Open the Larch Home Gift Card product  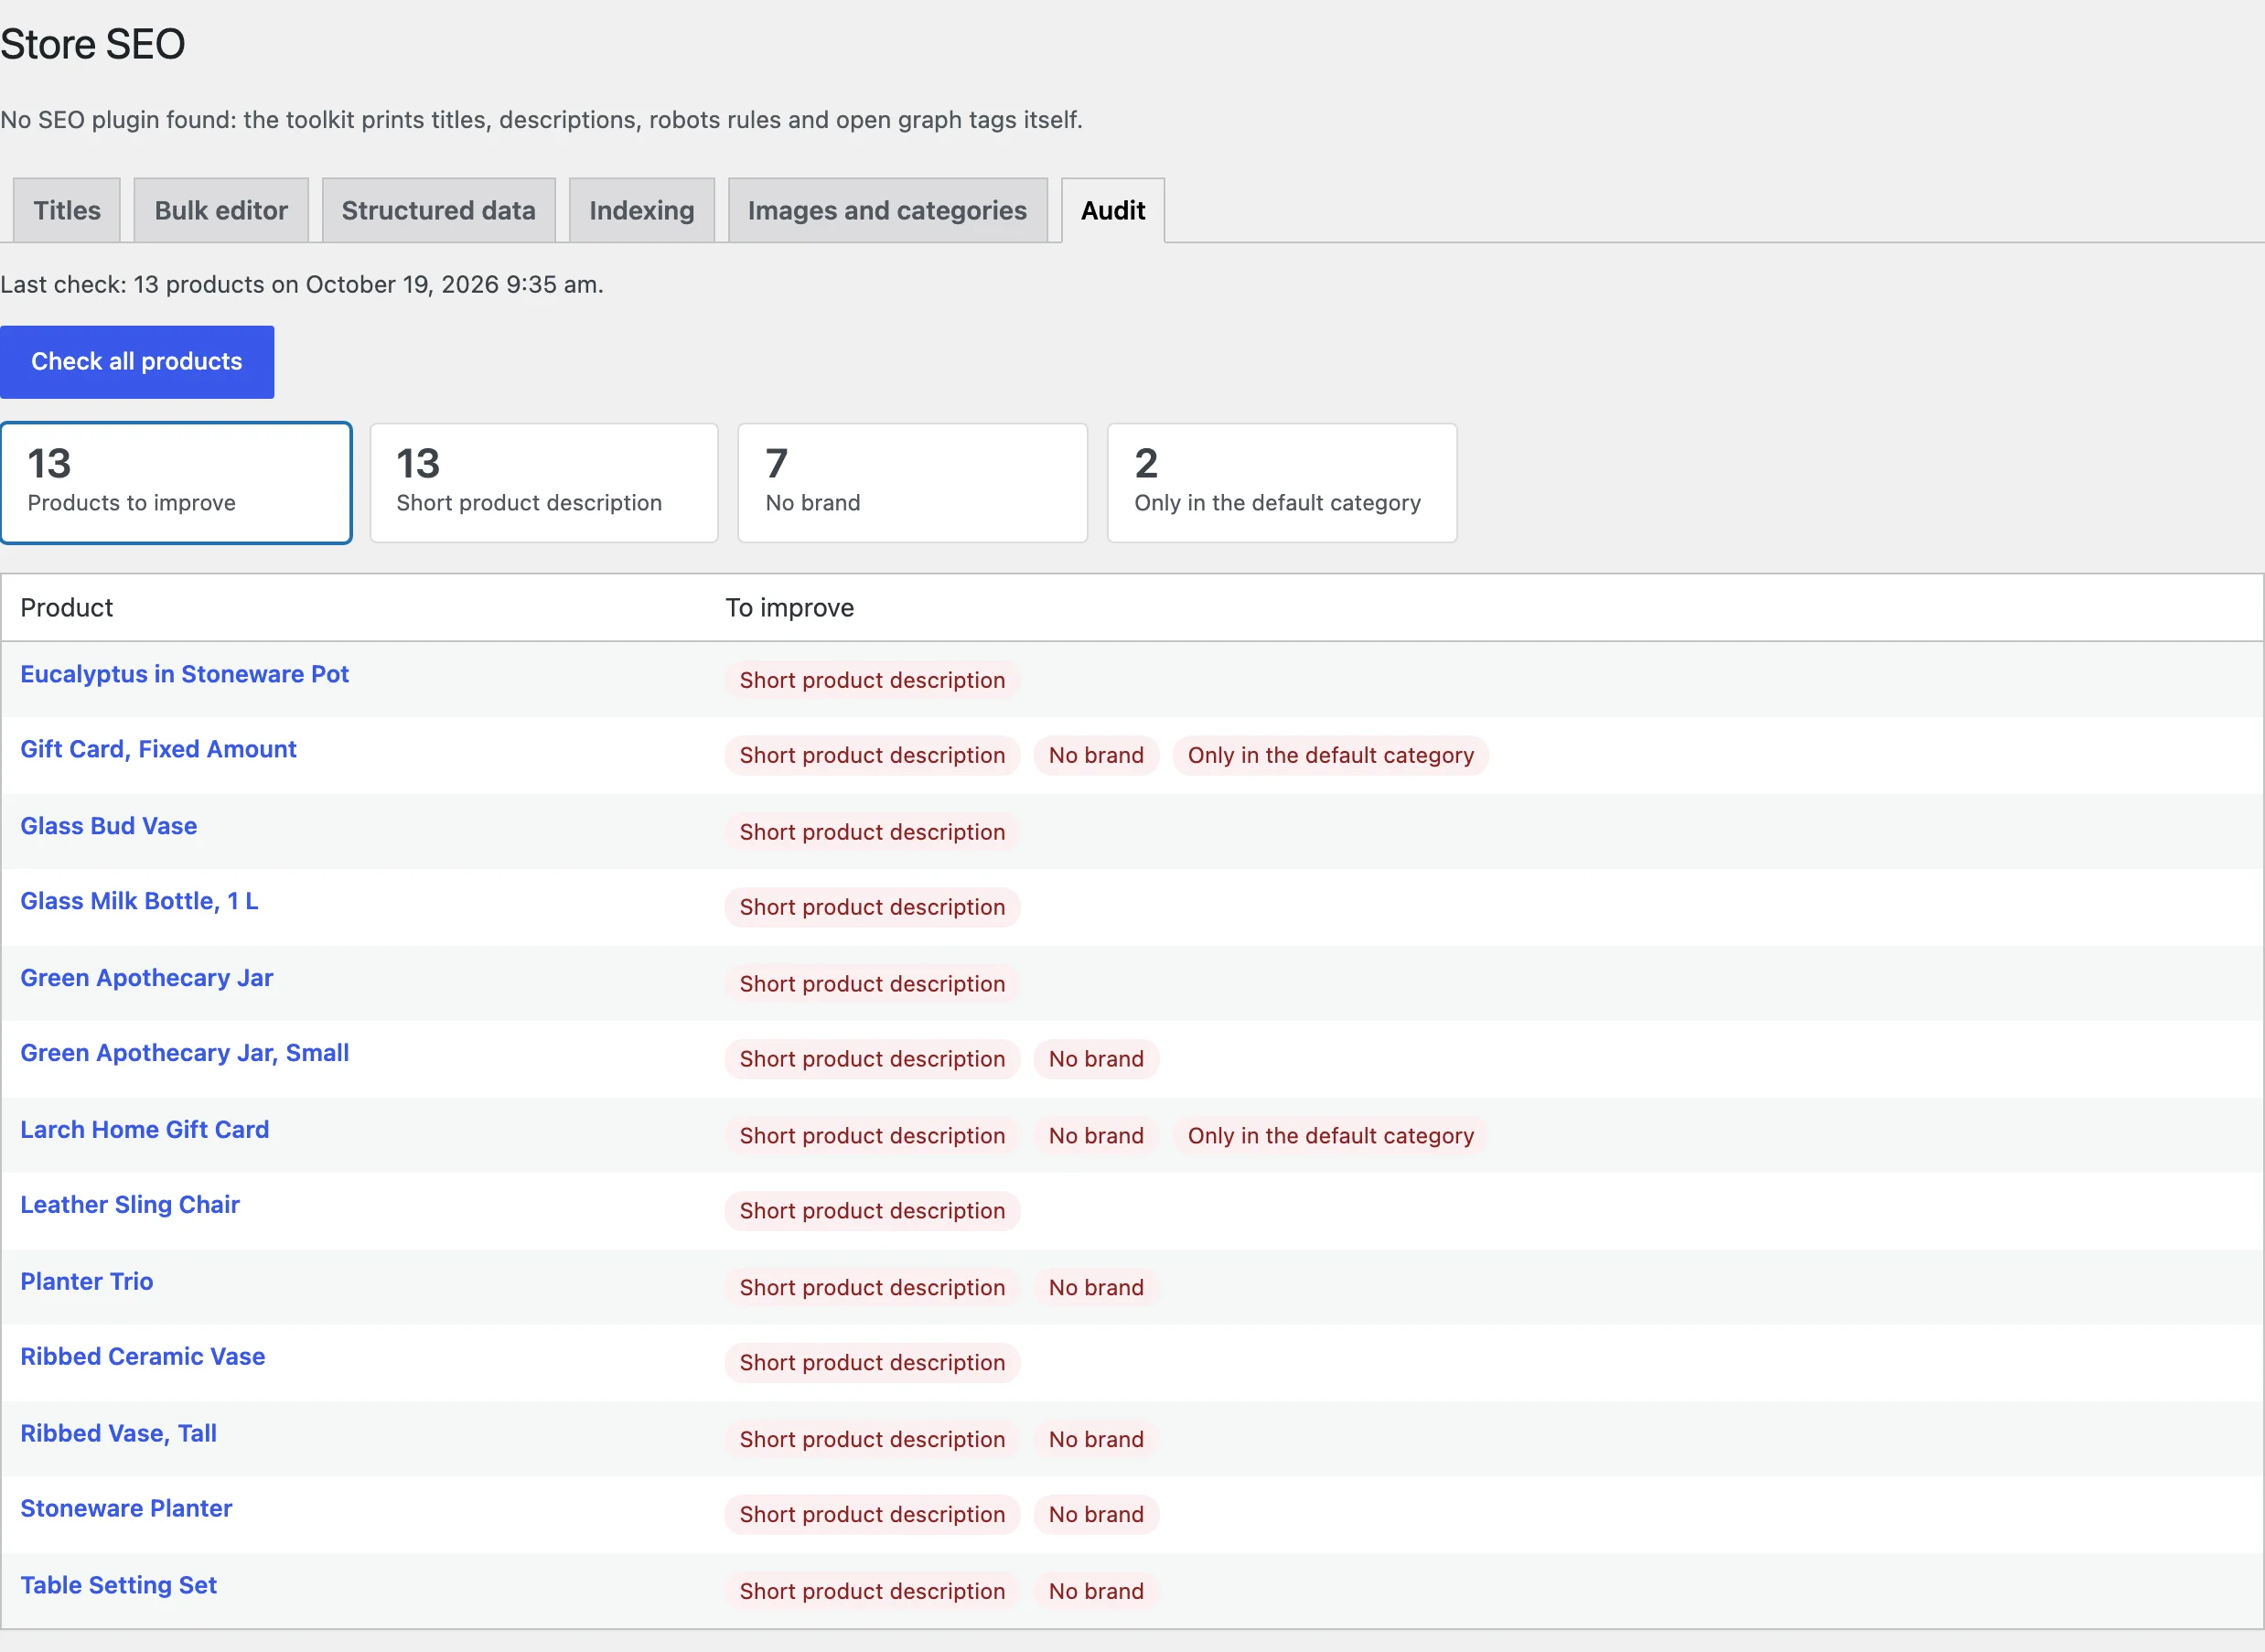point(145,1130)
